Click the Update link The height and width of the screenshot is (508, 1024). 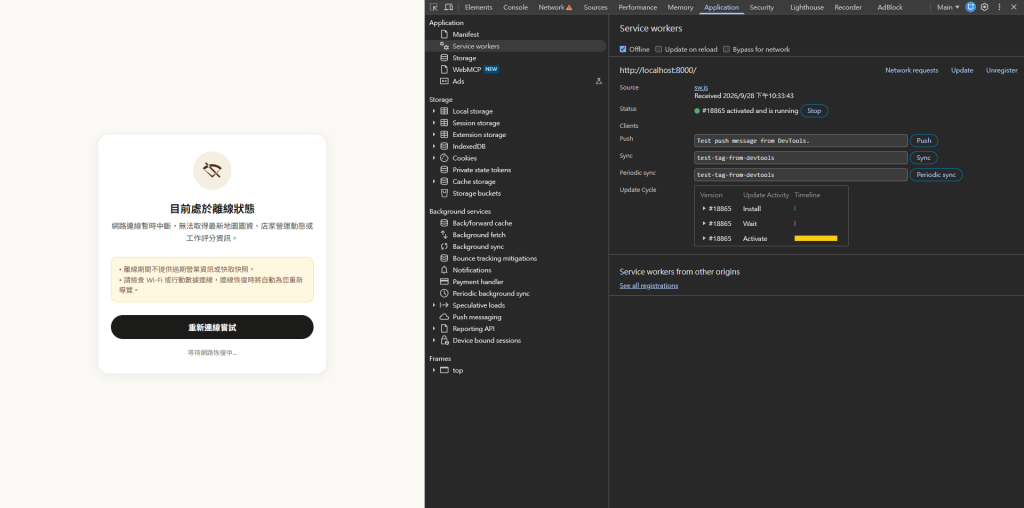click(x=961, y=71)
